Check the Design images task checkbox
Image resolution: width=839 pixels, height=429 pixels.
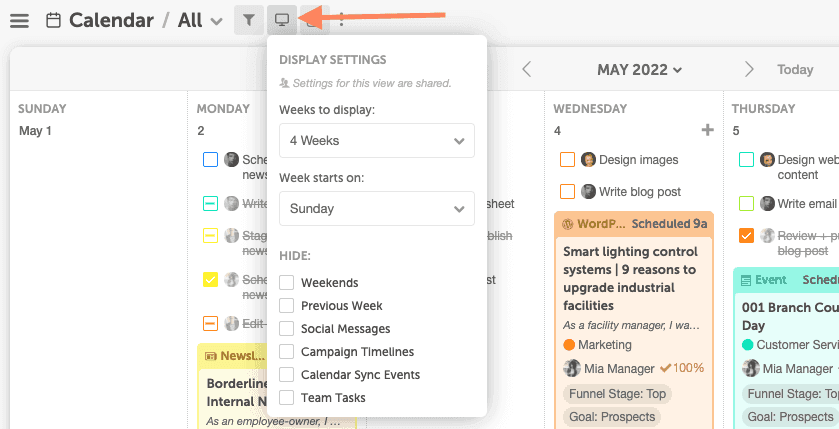(x=567, y=159)
